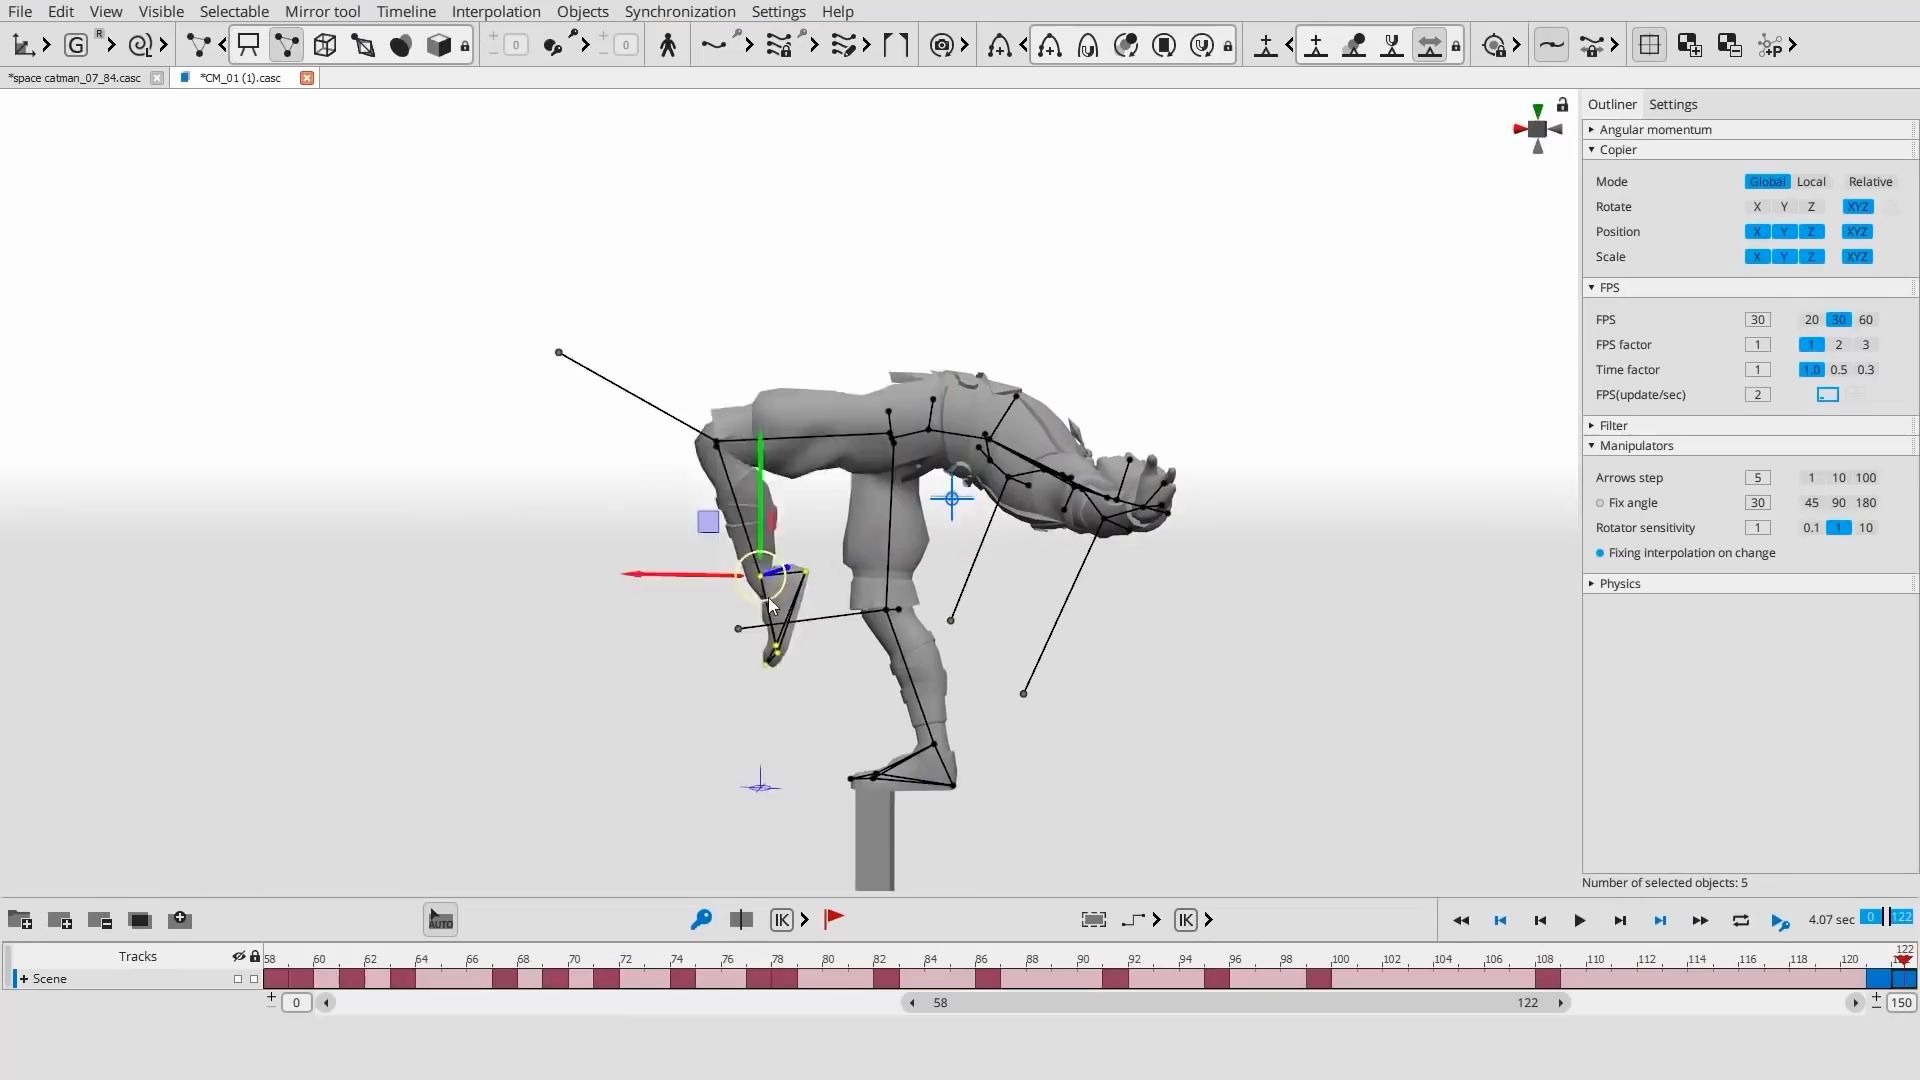Expand the Scene track tree item

24,979
